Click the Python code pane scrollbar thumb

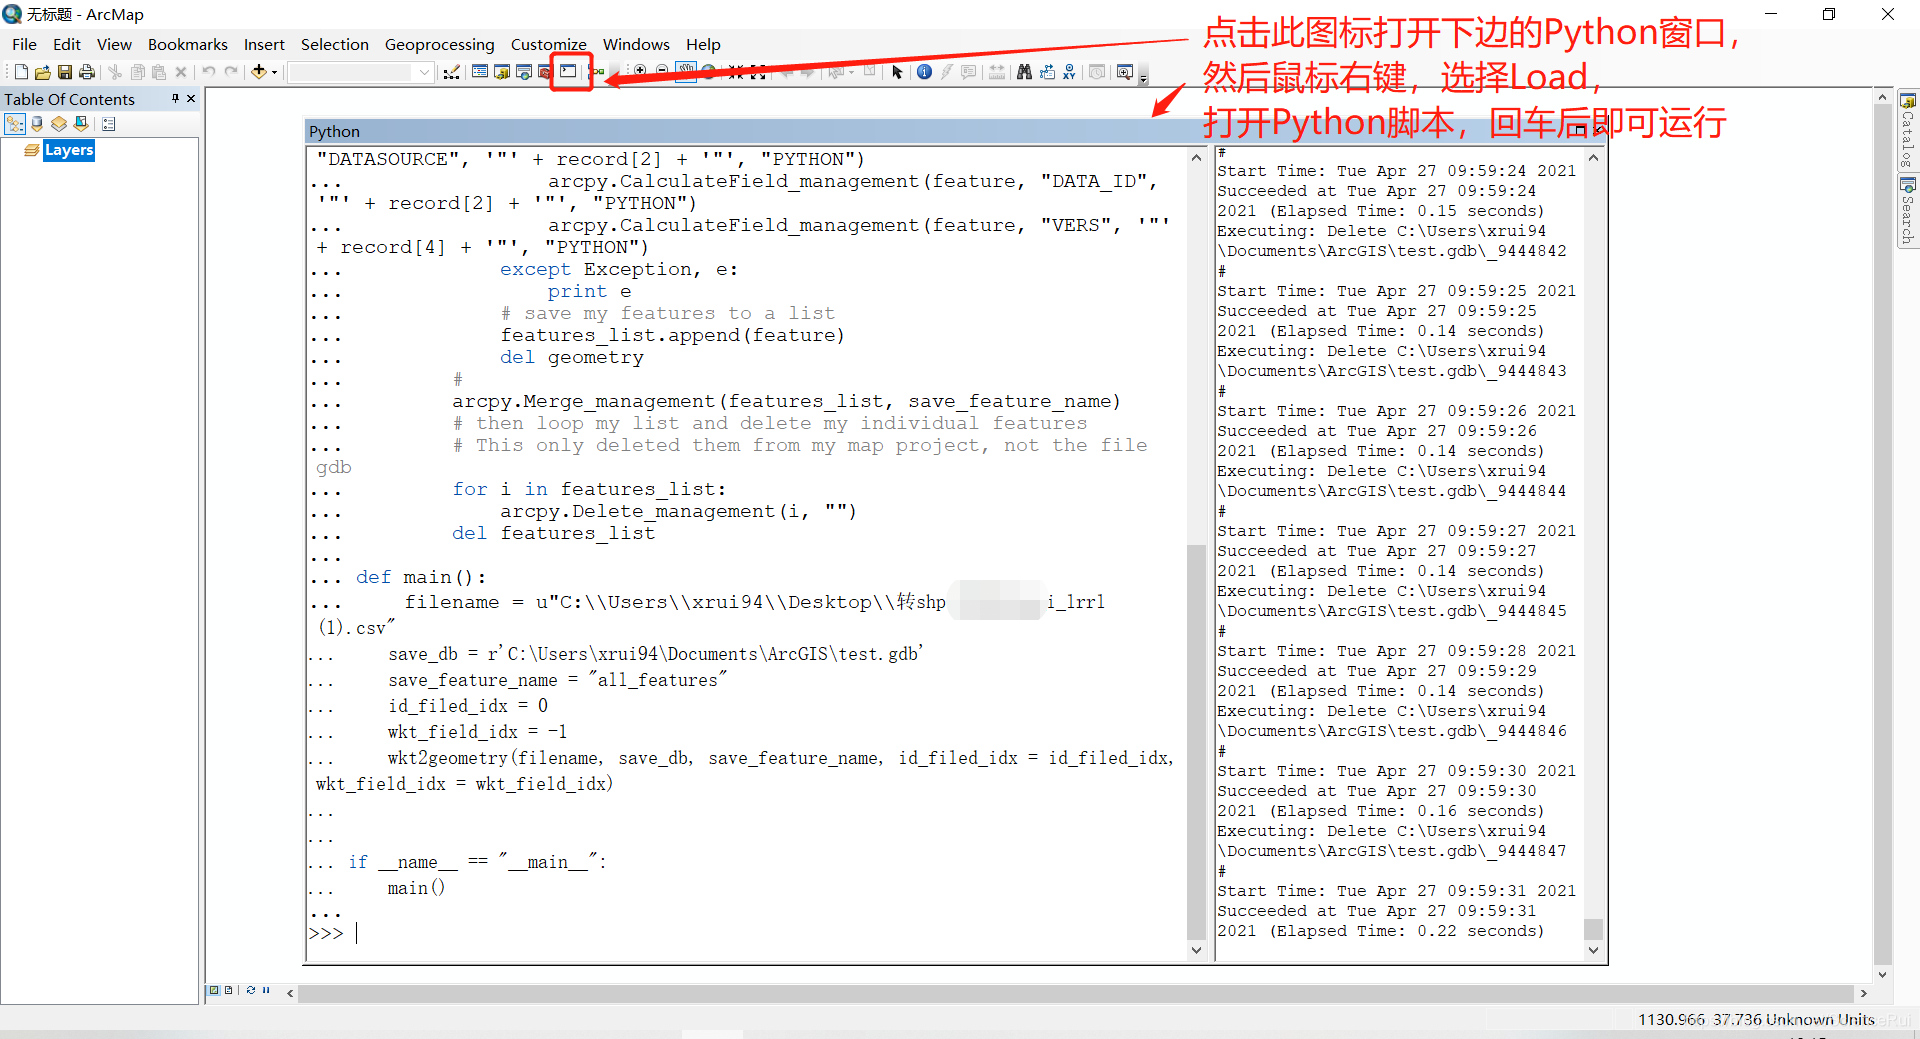pyautogui.click(x=1196, y=742)
